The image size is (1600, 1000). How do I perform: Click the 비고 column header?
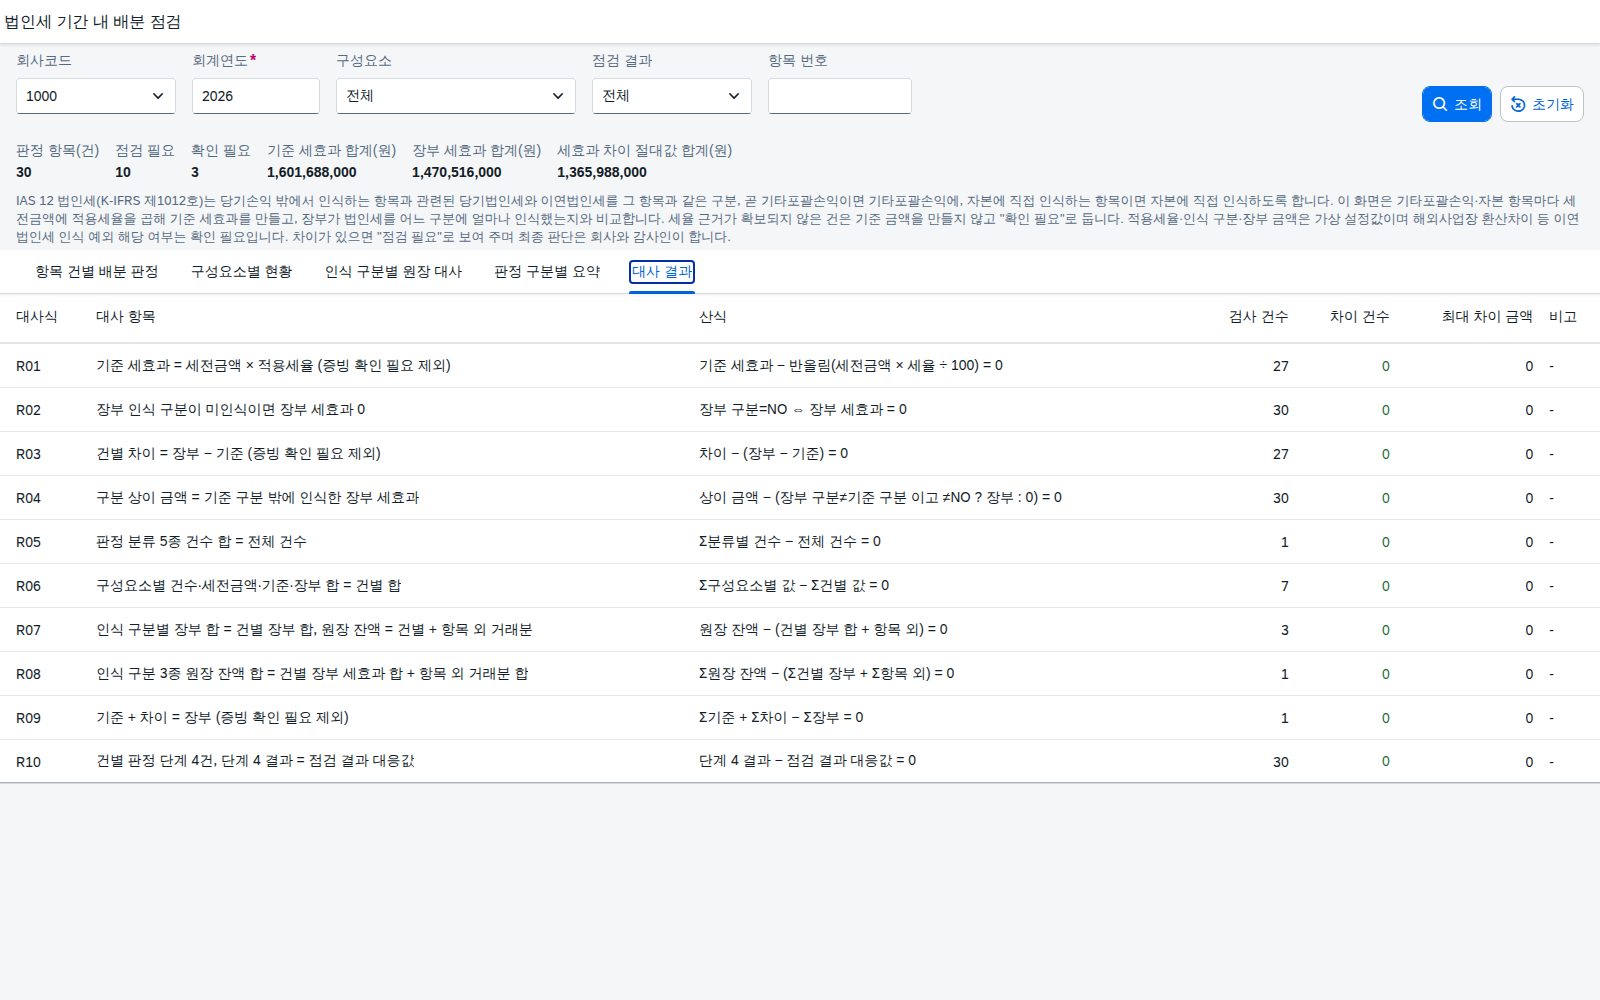tap(1563, 317)
